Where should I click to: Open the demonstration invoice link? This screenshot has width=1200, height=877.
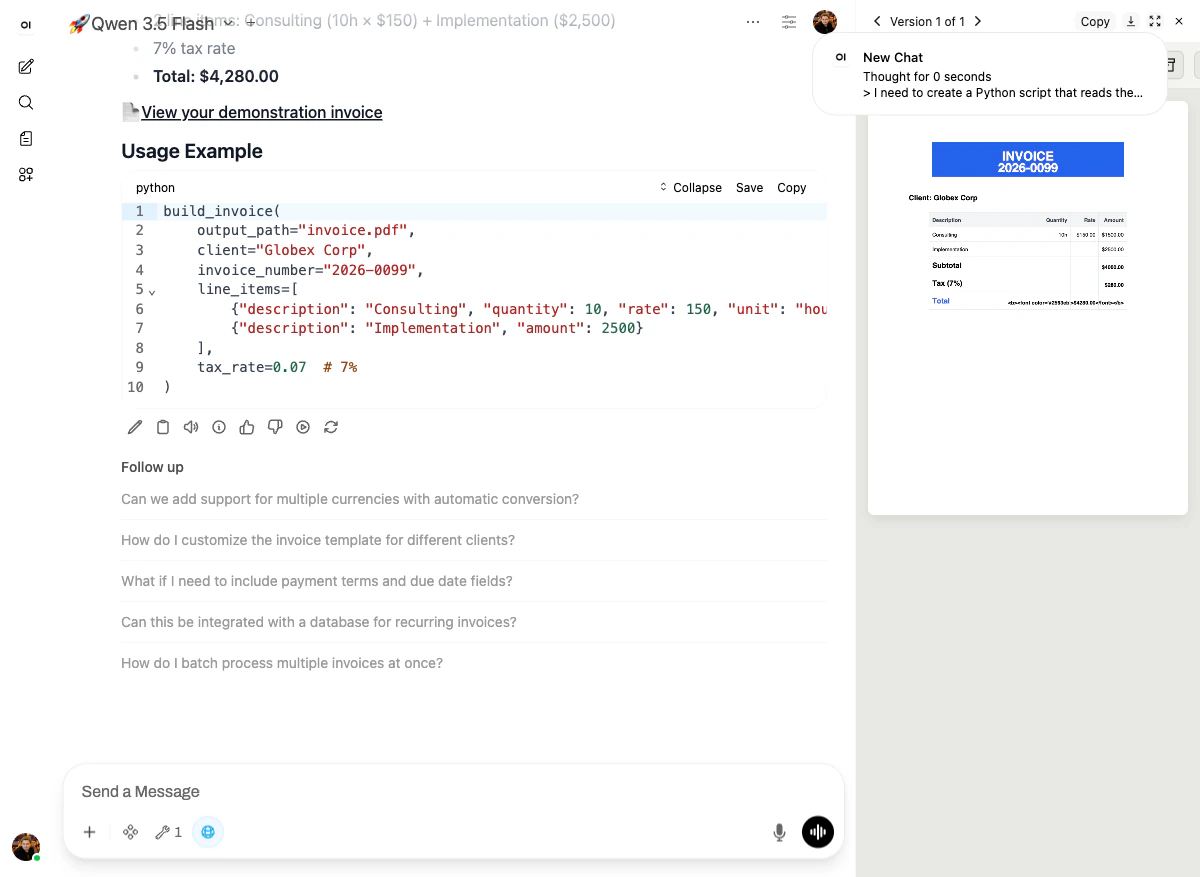click(262, 112)
